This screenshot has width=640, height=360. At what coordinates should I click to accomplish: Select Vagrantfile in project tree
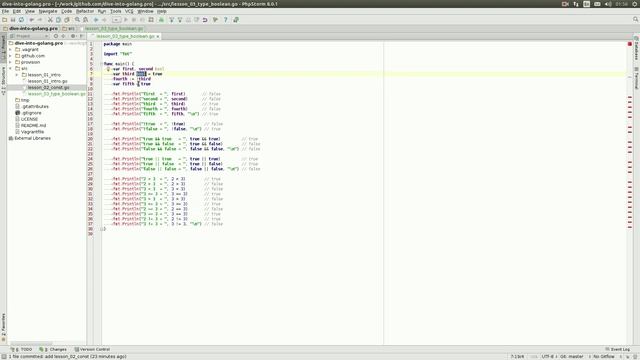tap(29, 132)
